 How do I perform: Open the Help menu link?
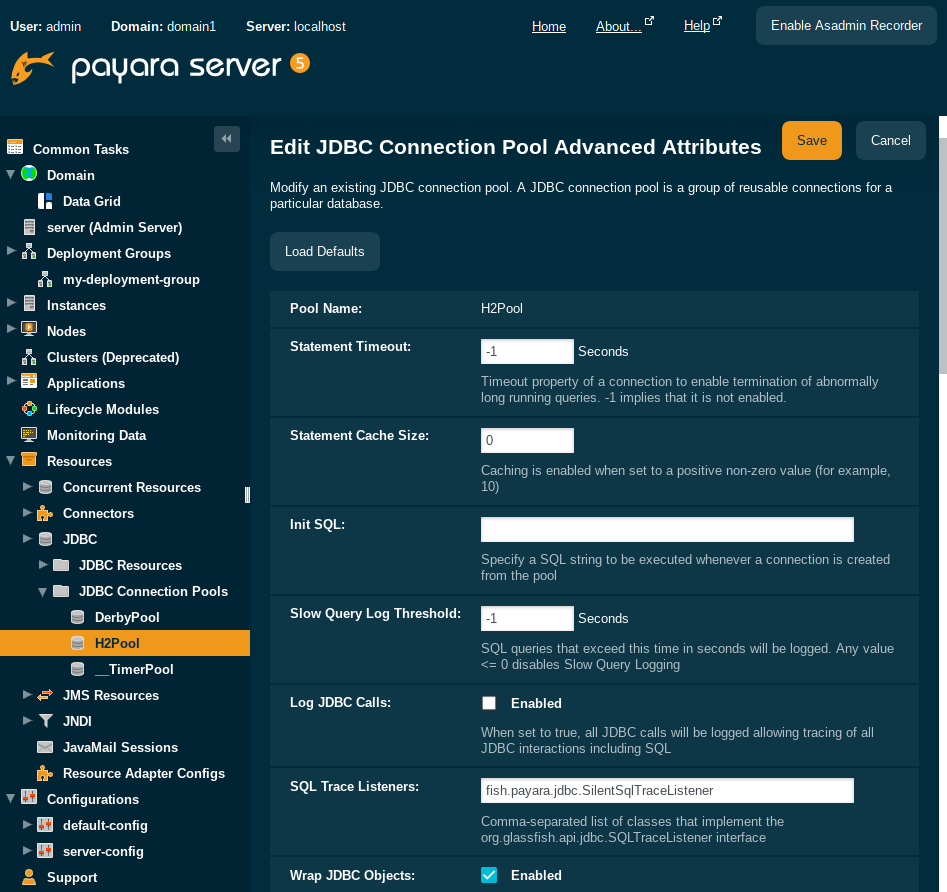698,26
